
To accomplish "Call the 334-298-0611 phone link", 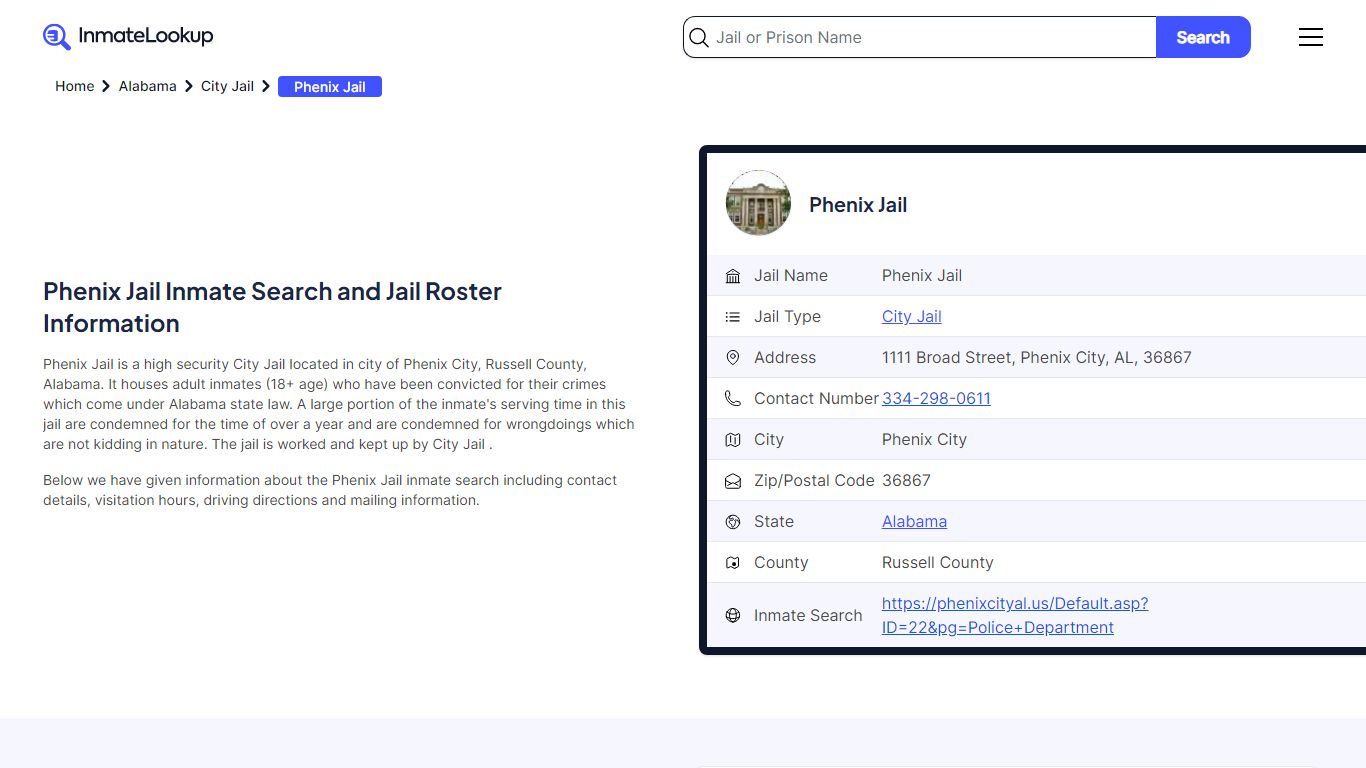I will (x=936, y=399).
